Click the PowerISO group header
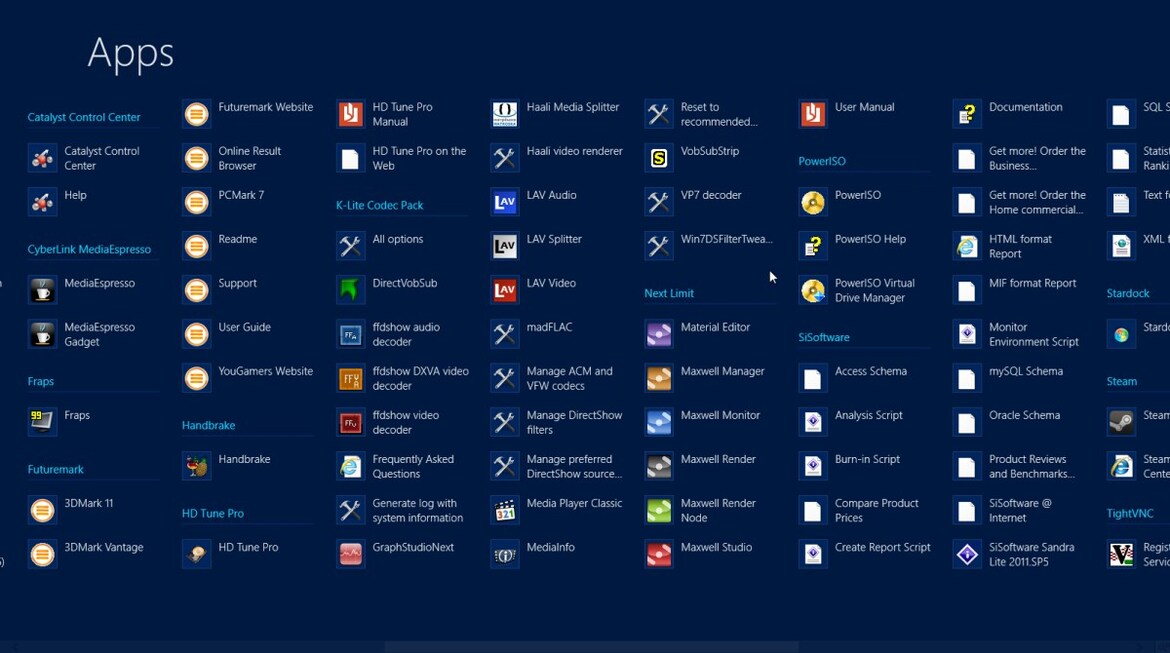This screenshot has height=653, width=1170. [822, 161]
